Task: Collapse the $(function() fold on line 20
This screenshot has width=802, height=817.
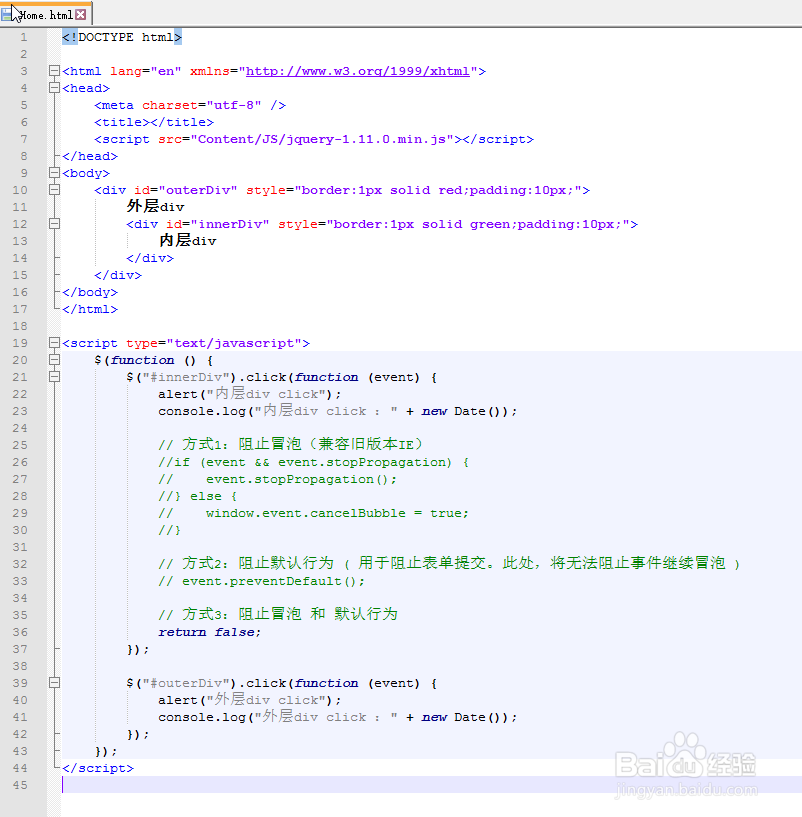Action: coord(54,360)
